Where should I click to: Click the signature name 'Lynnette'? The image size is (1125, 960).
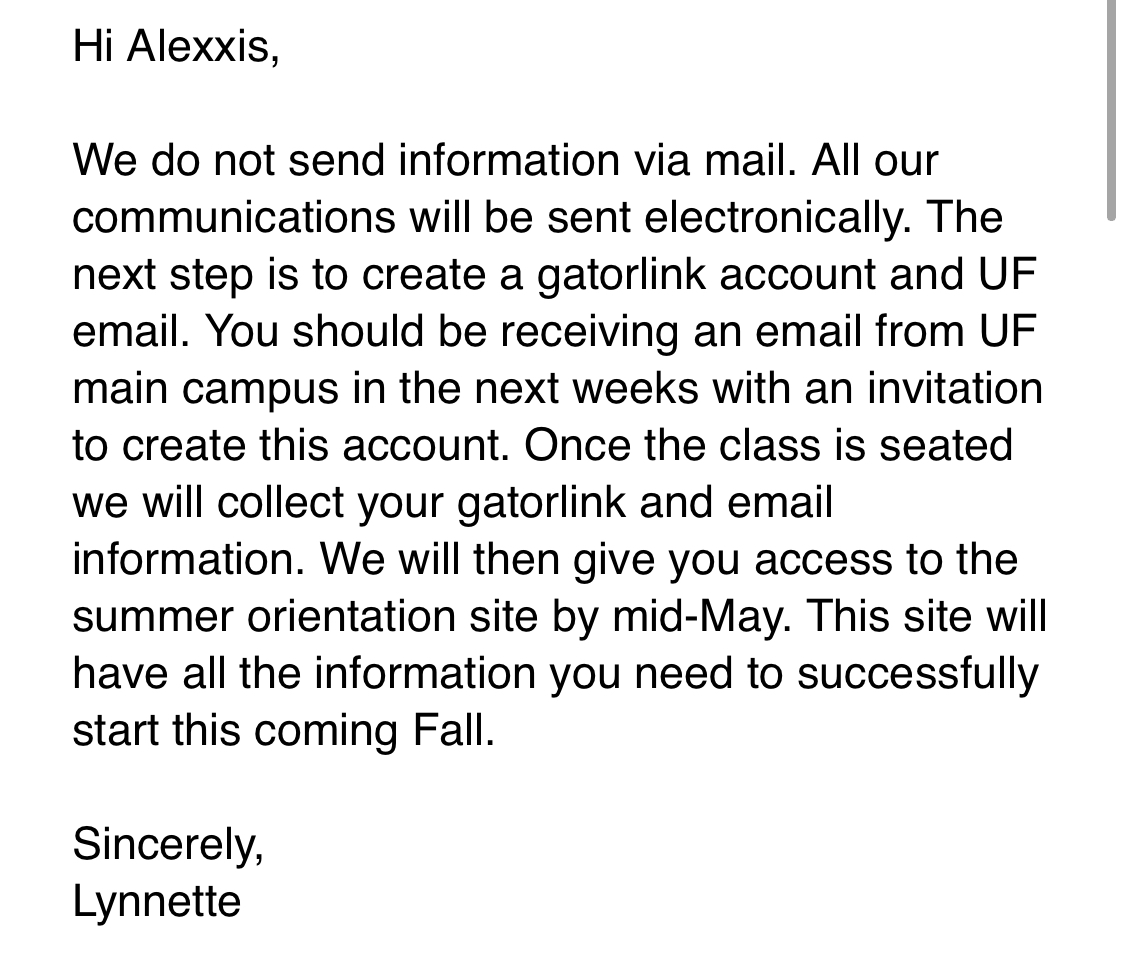(x=156, y=903)
